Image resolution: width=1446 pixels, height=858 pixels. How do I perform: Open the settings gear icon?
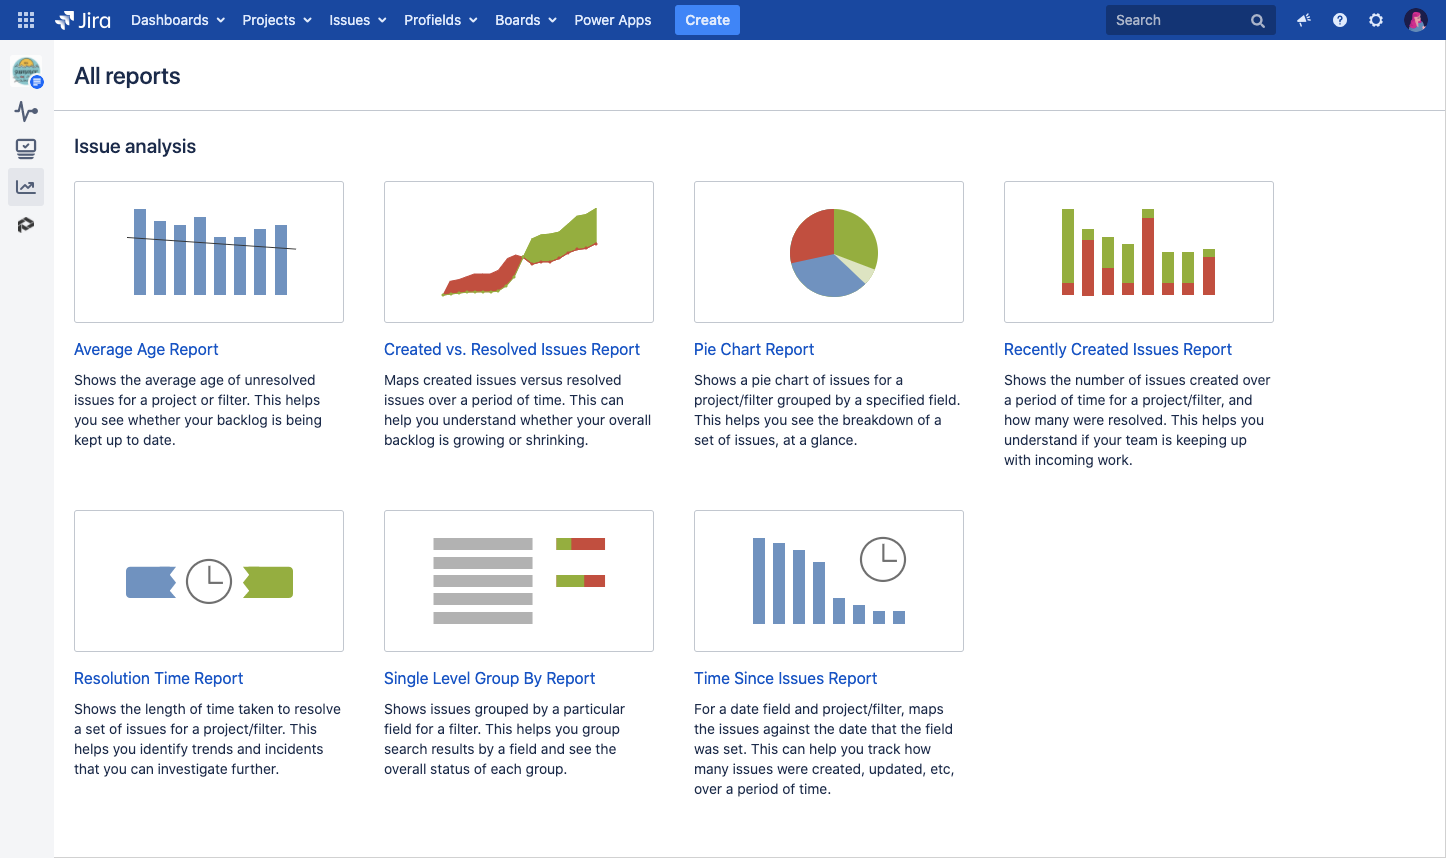click(x=1375, y=19)
